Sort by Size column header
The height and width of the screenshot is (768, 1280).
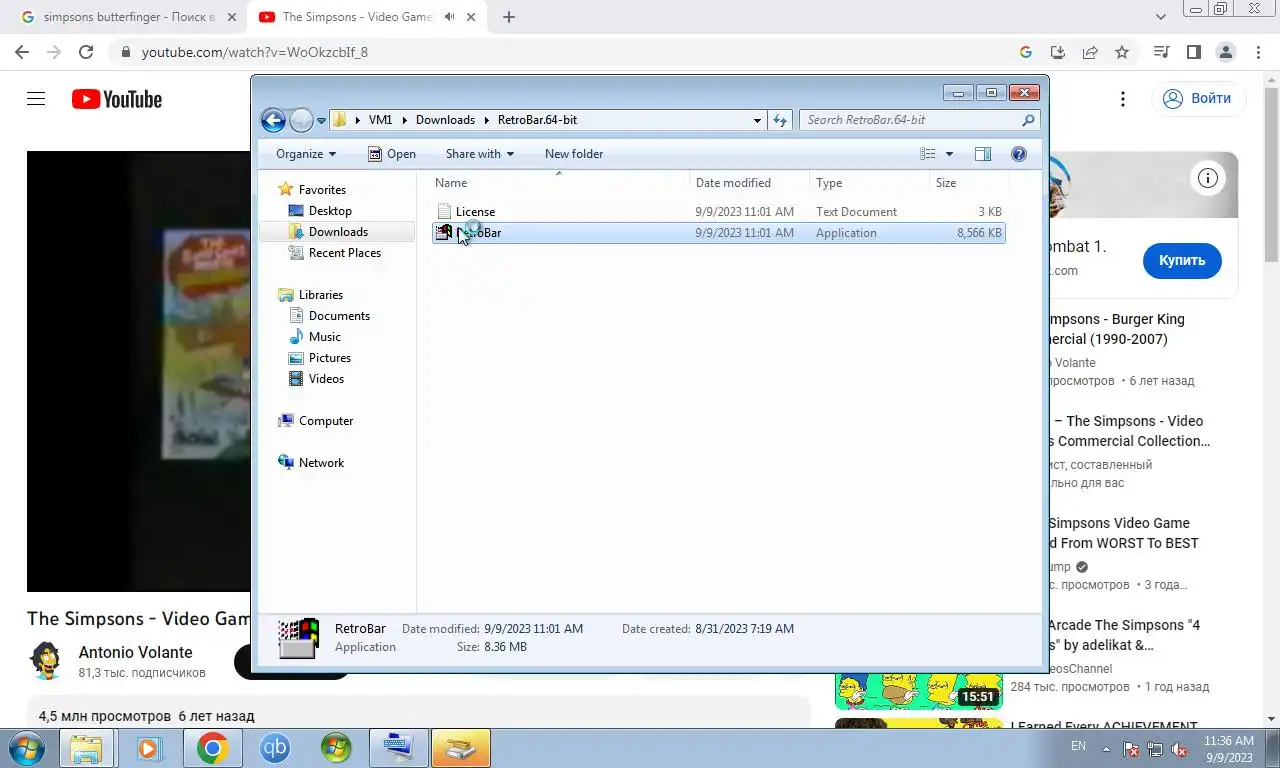click(x=968, y=183)
